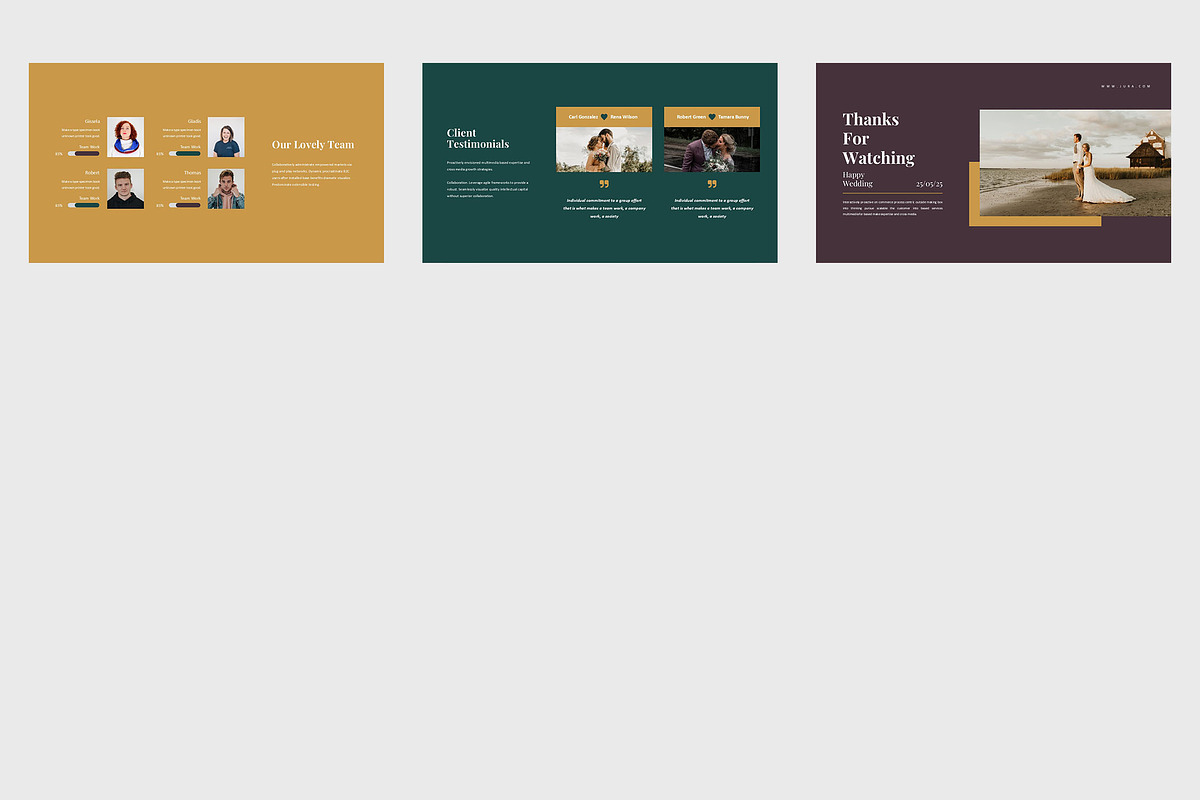The image size is (1200, 800).
Task: Click the quote mark icon under Robert and Tamara's photo
Action: pos(712,184)
